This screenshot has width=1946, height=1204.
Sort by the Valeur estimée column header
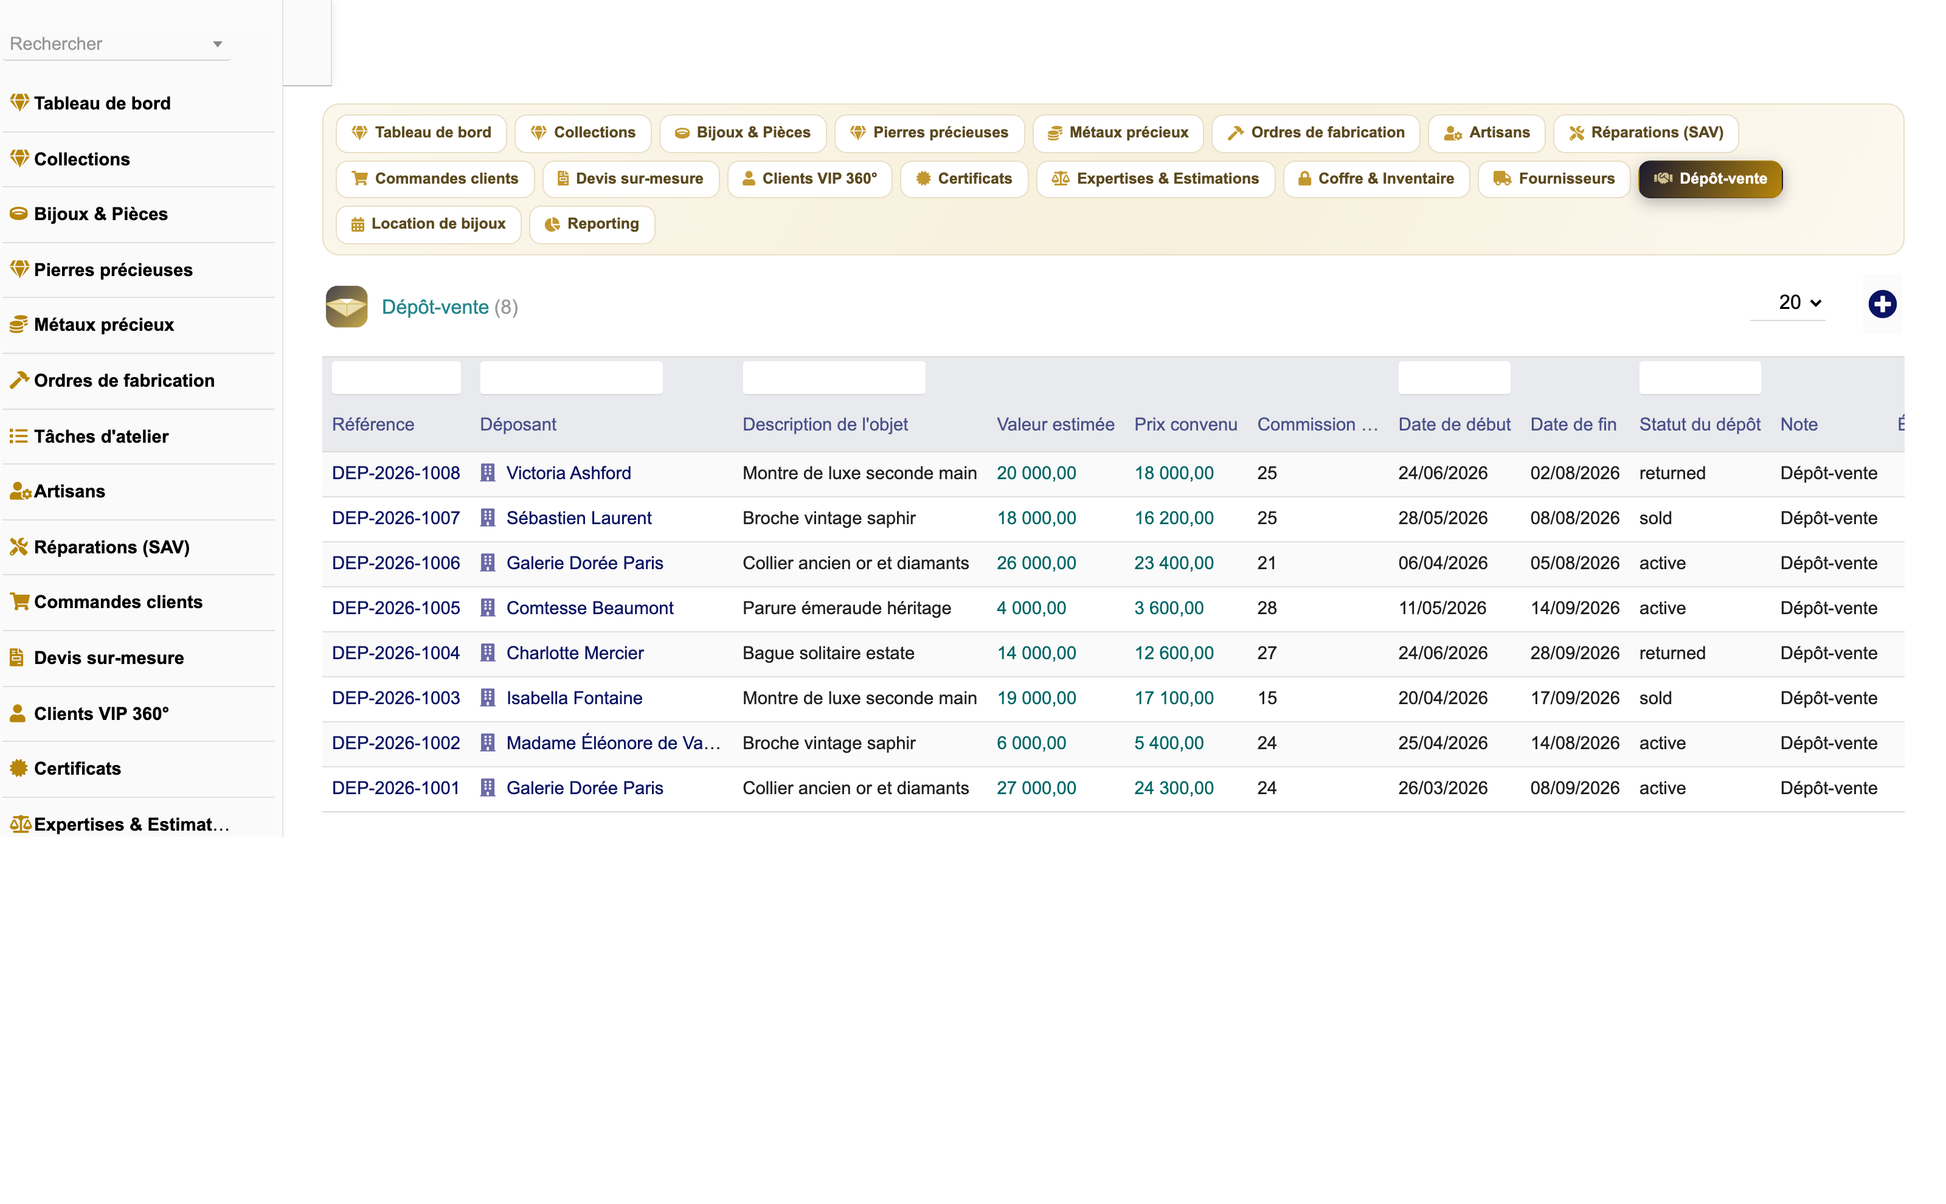click(x=1055, y=424)
